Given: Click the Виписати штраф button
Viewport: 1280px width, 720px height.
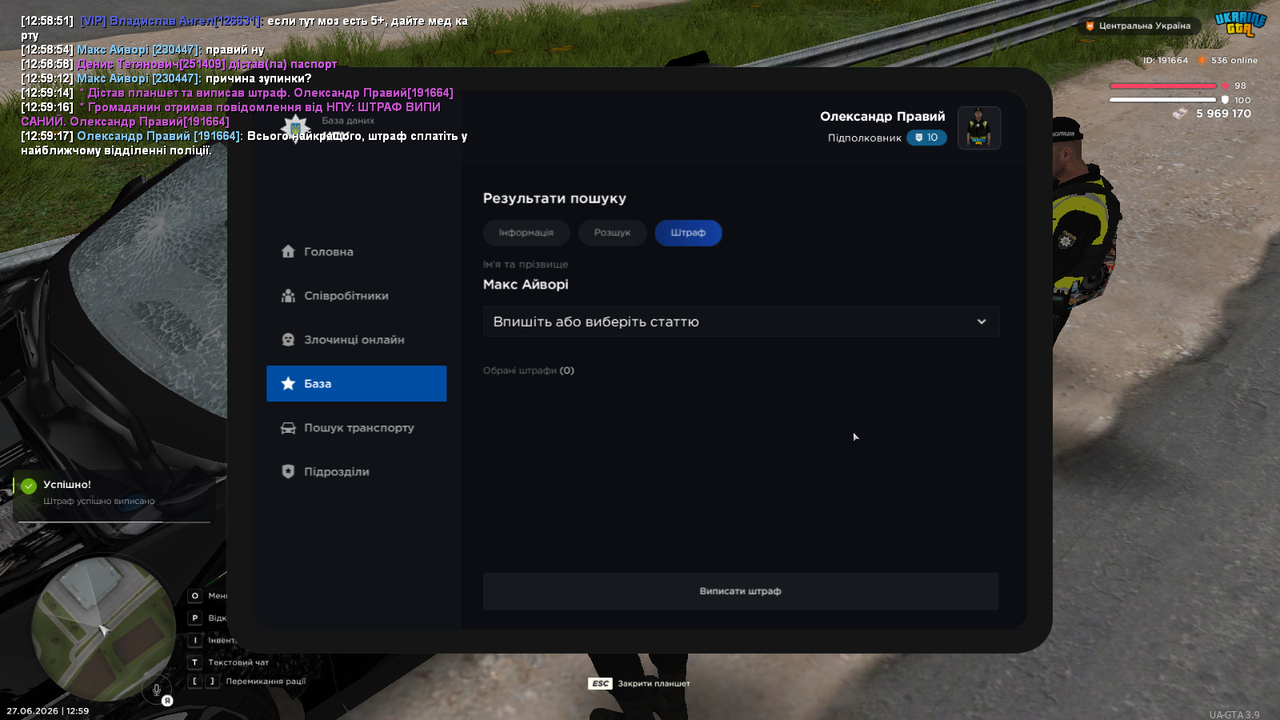Looking at the screenshot, I should (741, 591).
